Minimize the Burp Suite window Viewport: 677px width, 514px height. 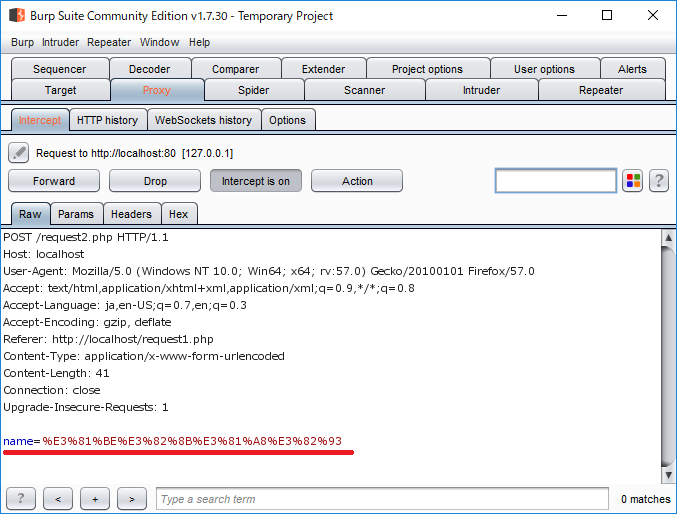(562, 16)
